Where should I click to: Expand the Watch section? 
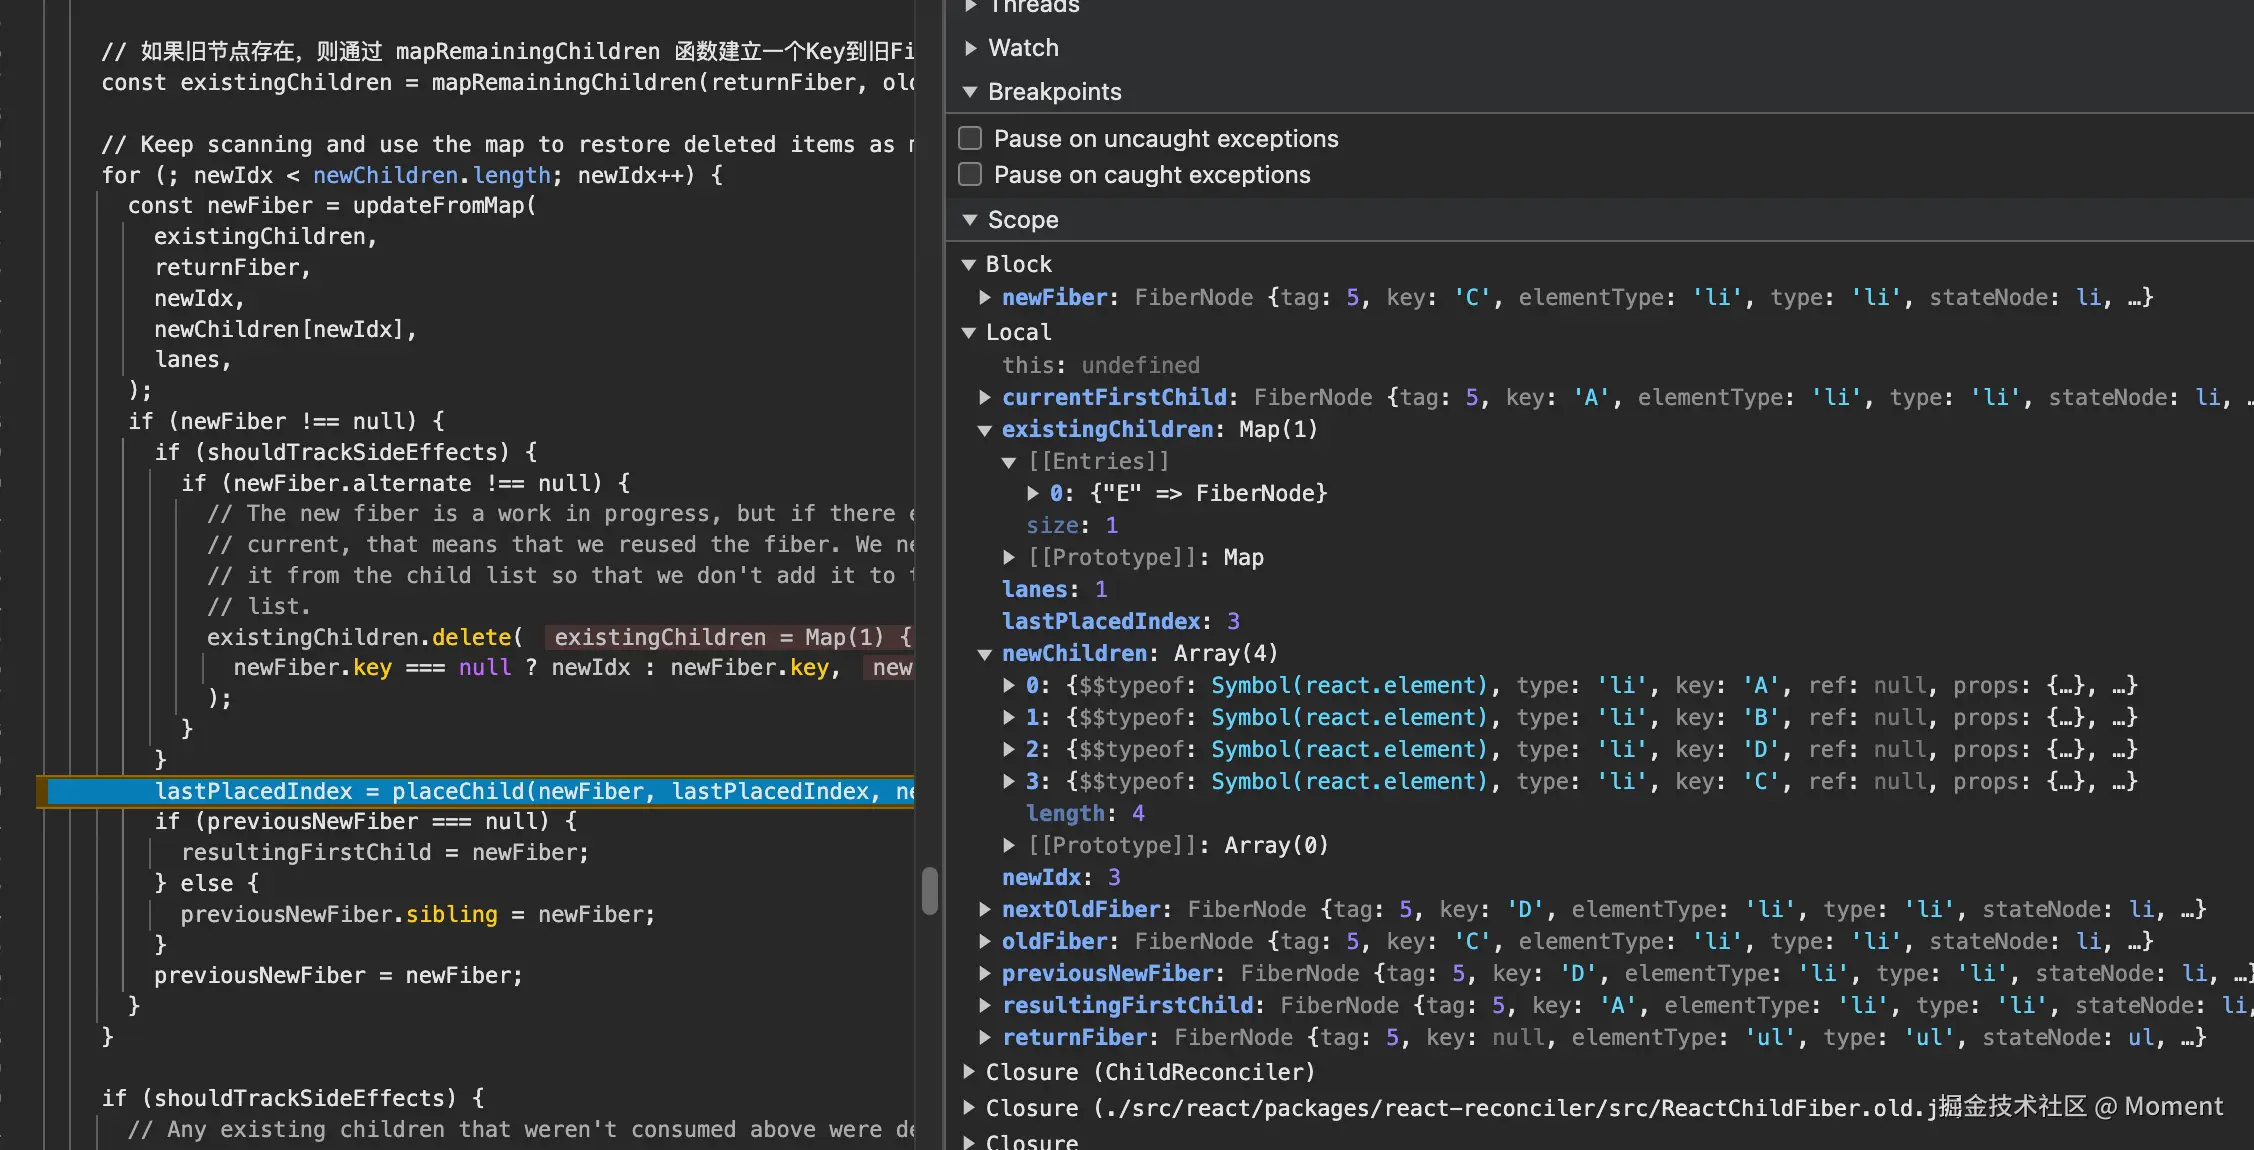970,48
